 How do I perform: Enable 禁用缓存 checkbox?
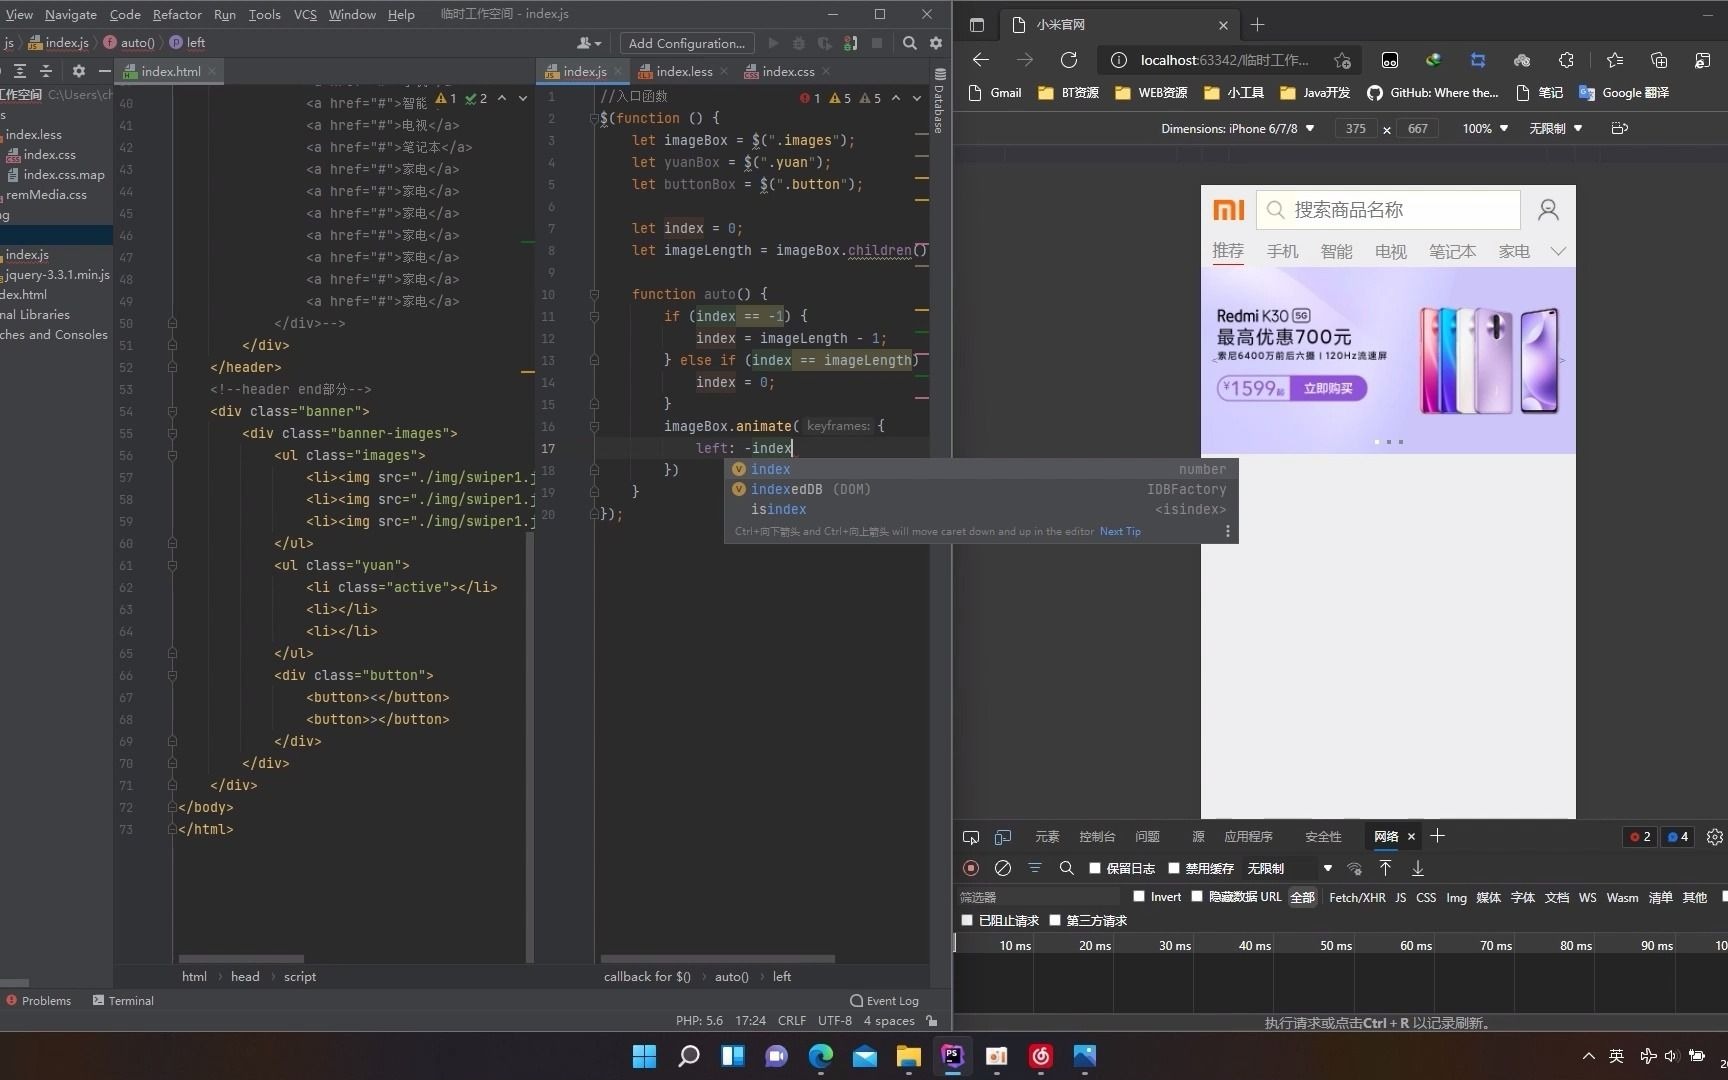pyautogui.click(x=1174, y=868)
